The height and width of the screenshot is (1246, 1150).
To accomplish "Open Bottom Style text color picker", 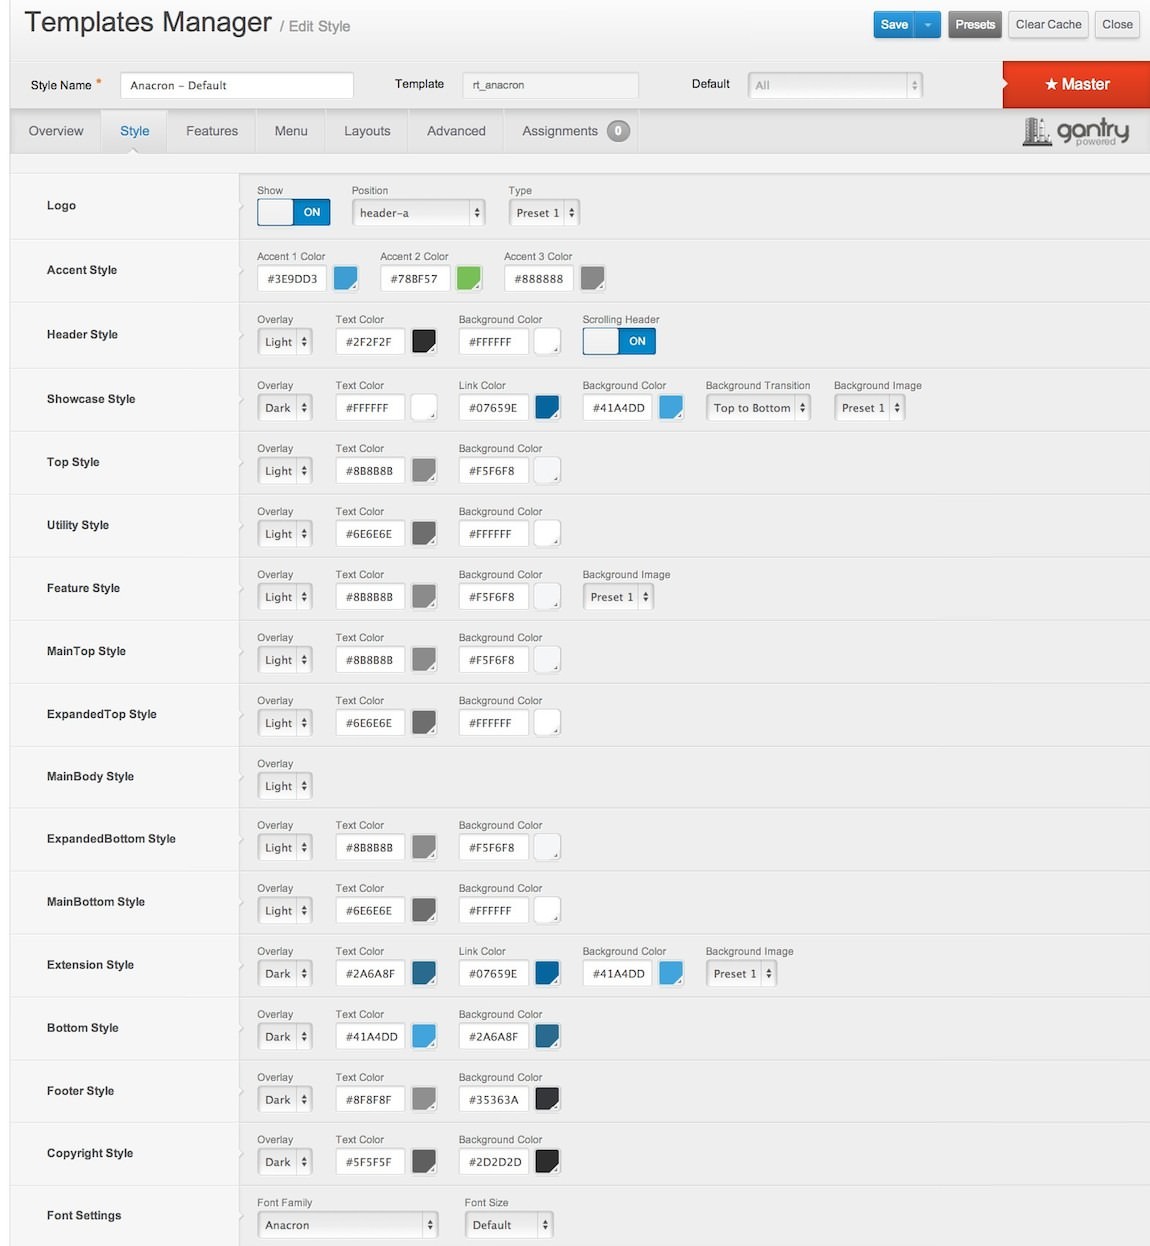I will pyautogui.click(x=424, y=1037).
